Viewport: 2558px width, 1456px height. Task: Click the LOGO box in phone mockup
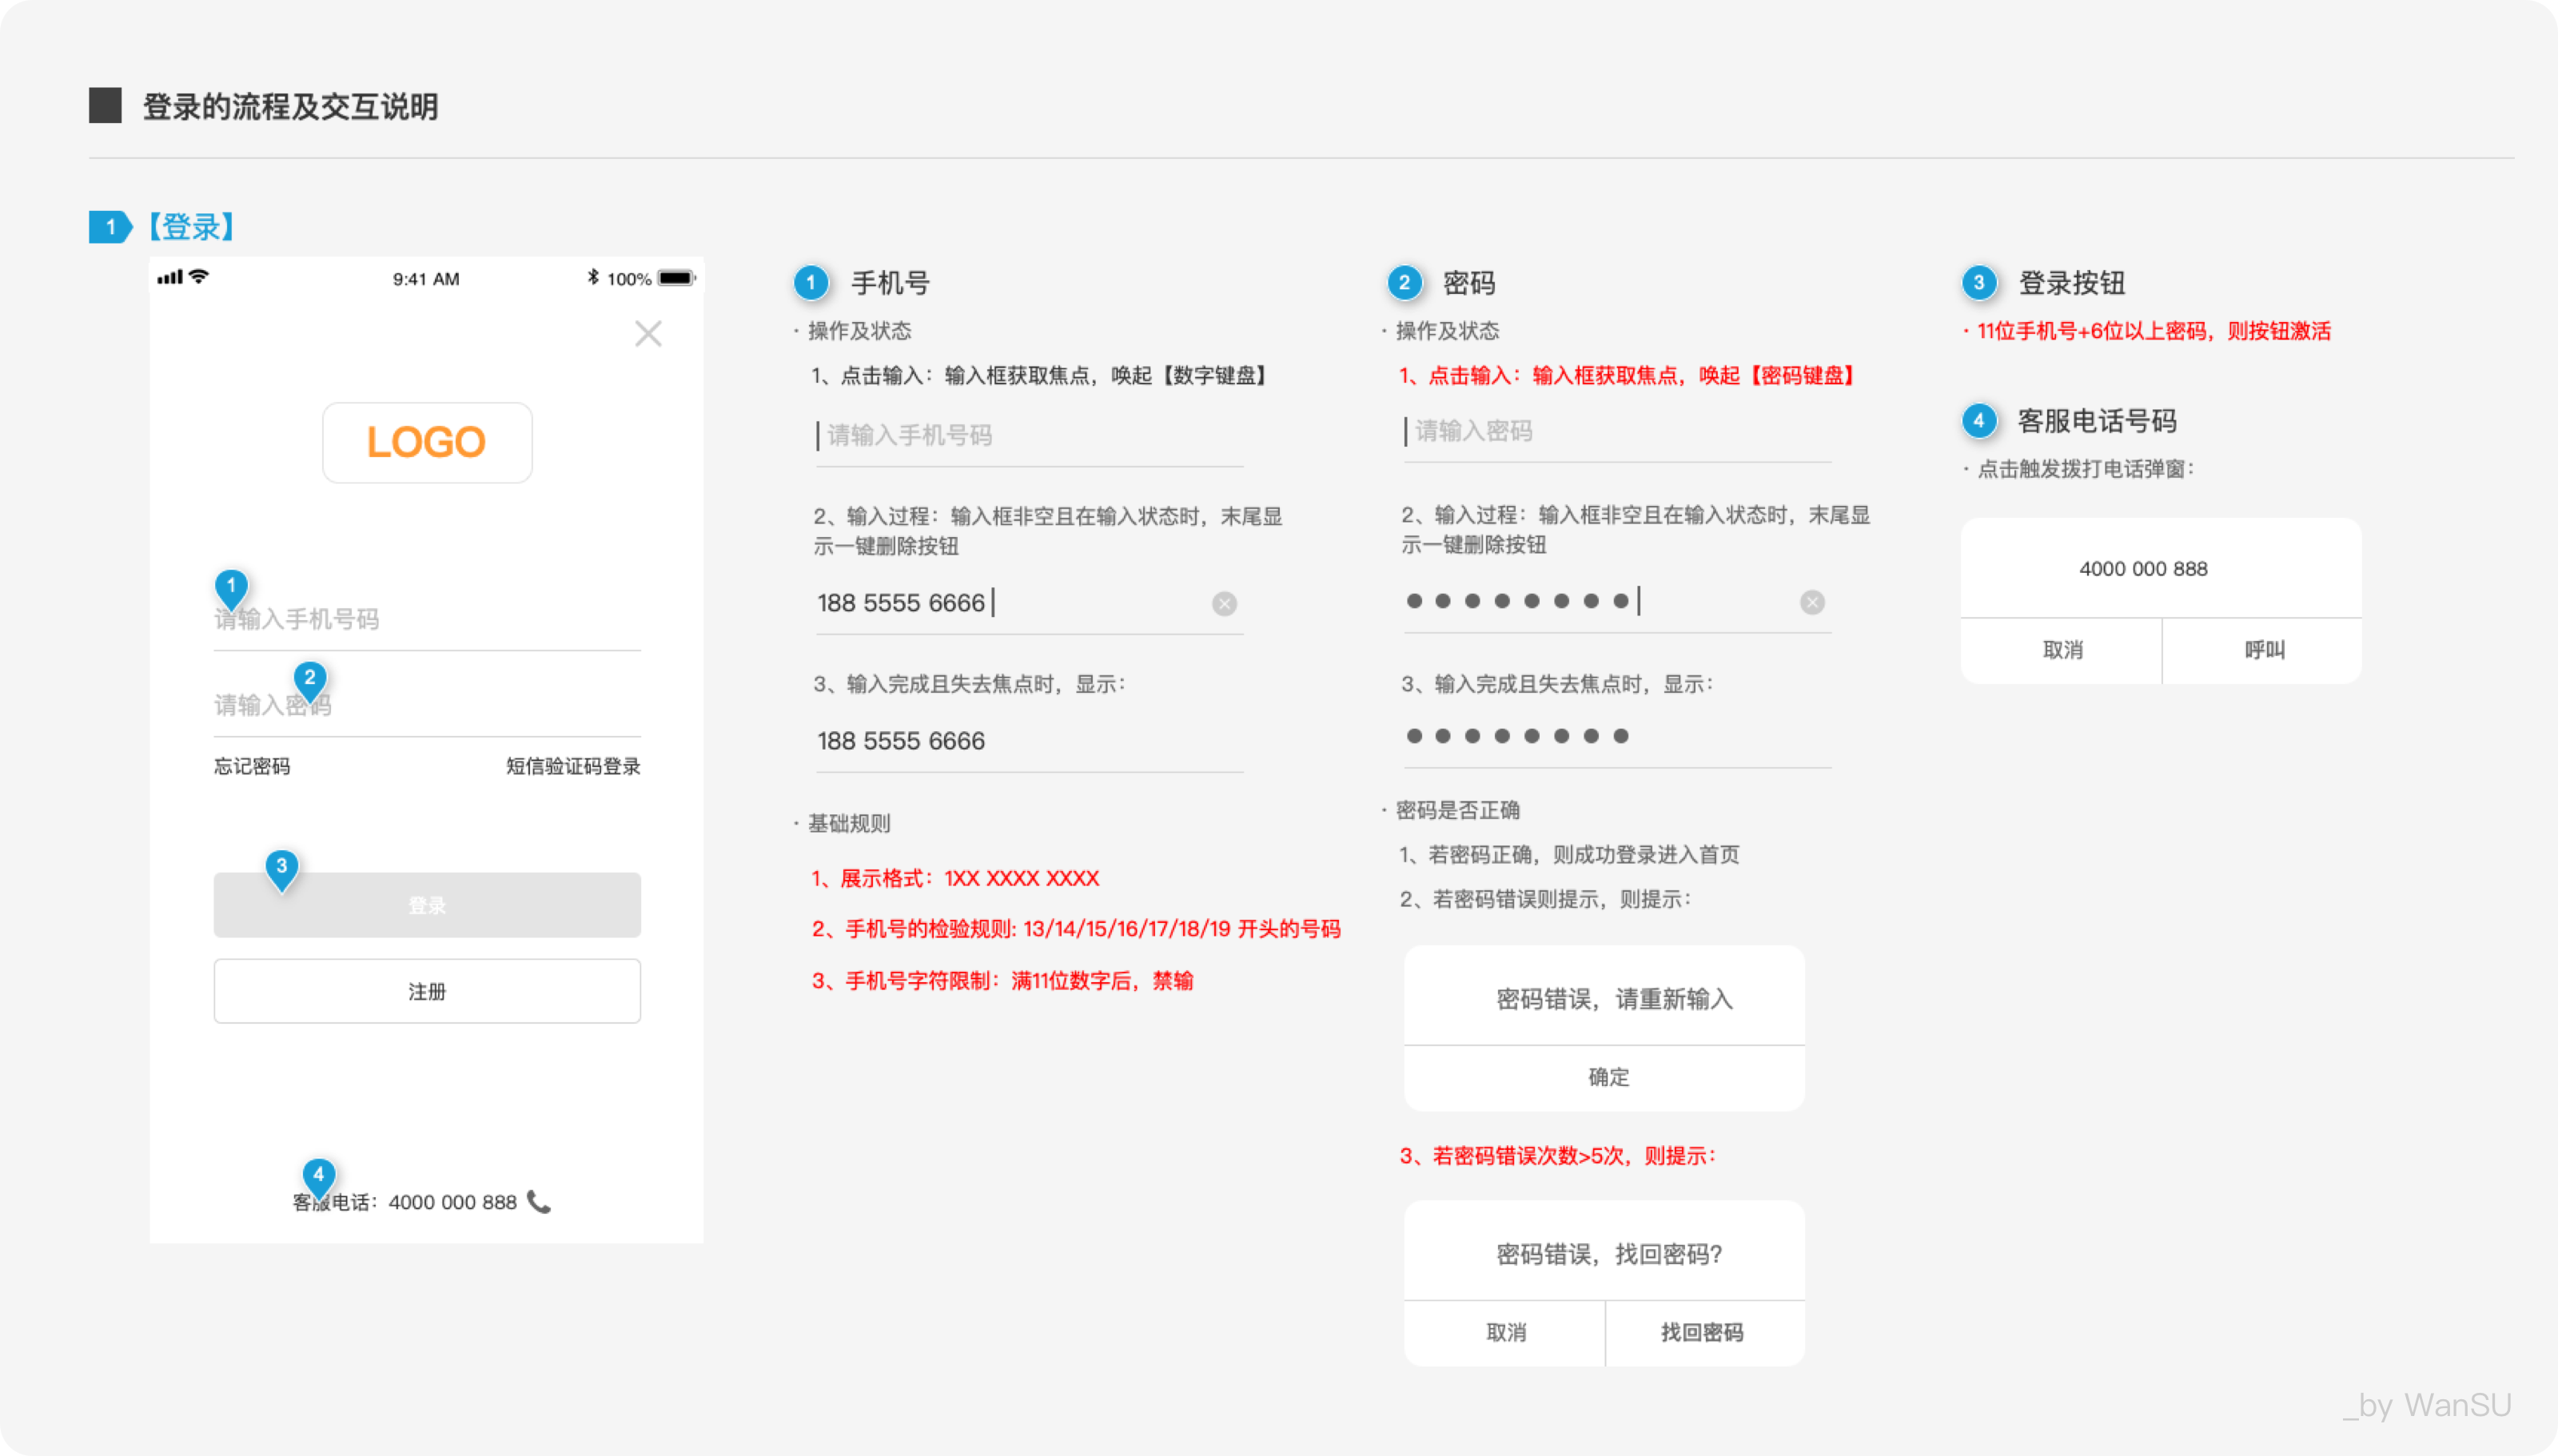[427, 442]
